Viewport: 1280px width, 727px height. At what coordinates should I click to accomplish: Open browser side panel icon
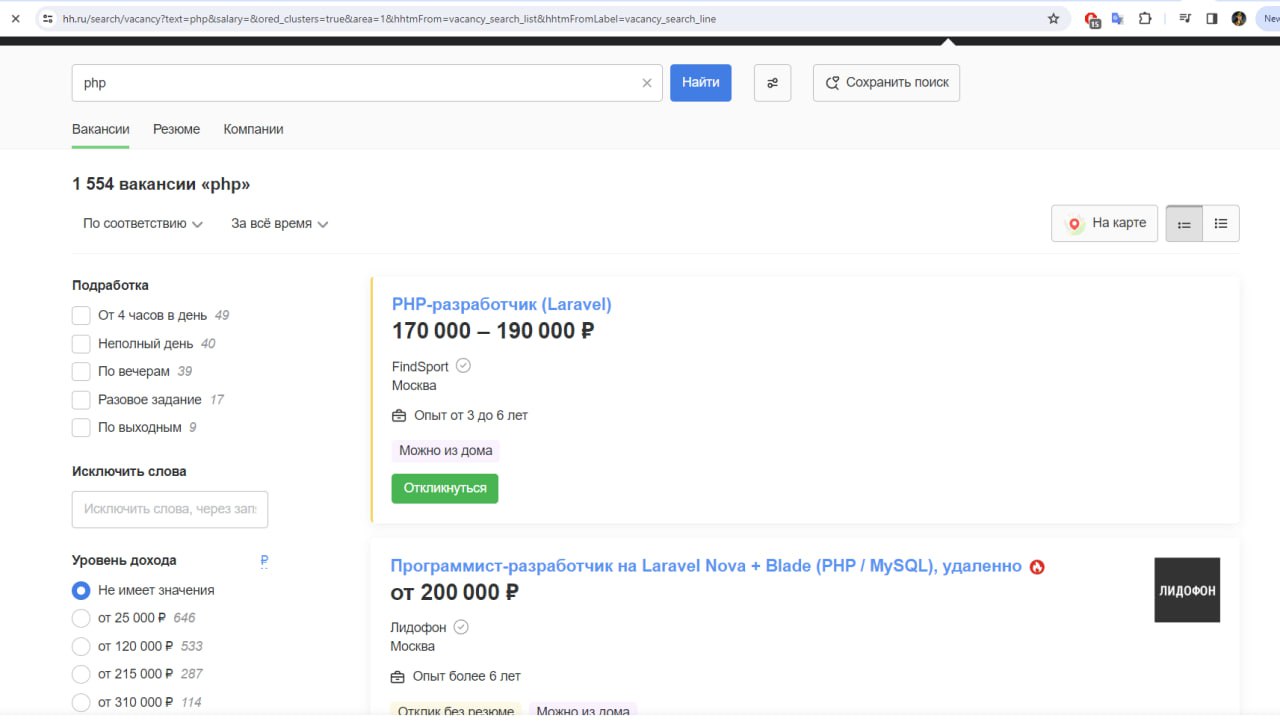pyautogui.click(x=1211, y=18)
